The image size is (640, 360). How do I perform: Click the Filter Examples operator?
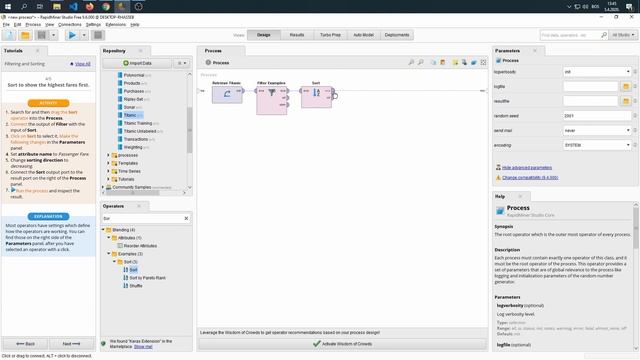tap(272, 100)
